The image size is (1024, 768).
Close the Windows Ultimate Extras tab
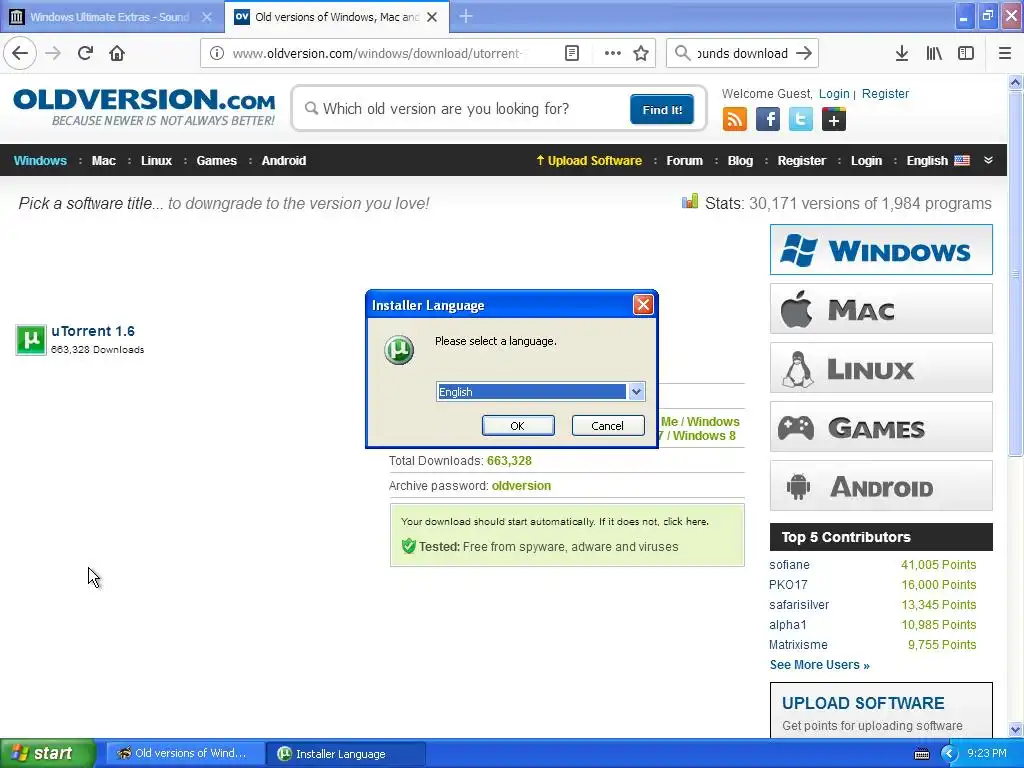(207, 17)
